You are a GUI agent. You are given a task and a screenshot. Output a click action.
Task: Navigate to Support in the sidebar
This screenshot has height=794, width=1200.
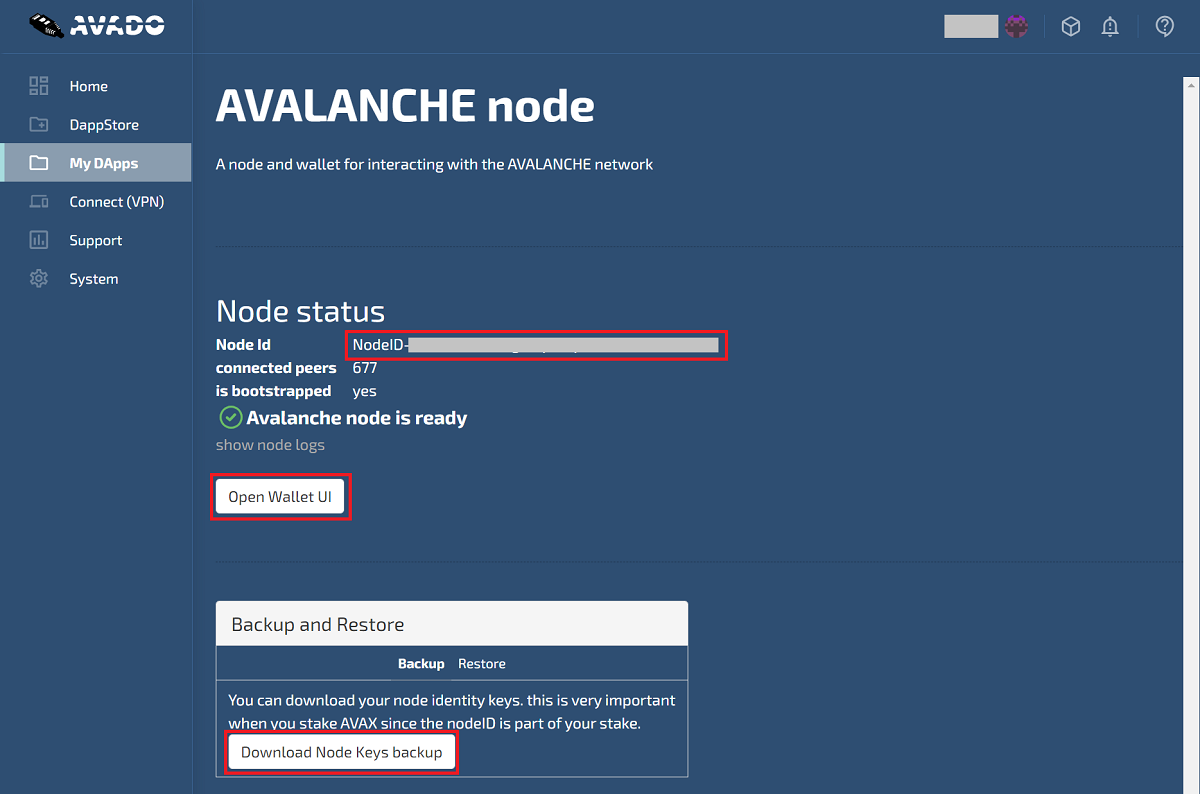coord(95,240)
